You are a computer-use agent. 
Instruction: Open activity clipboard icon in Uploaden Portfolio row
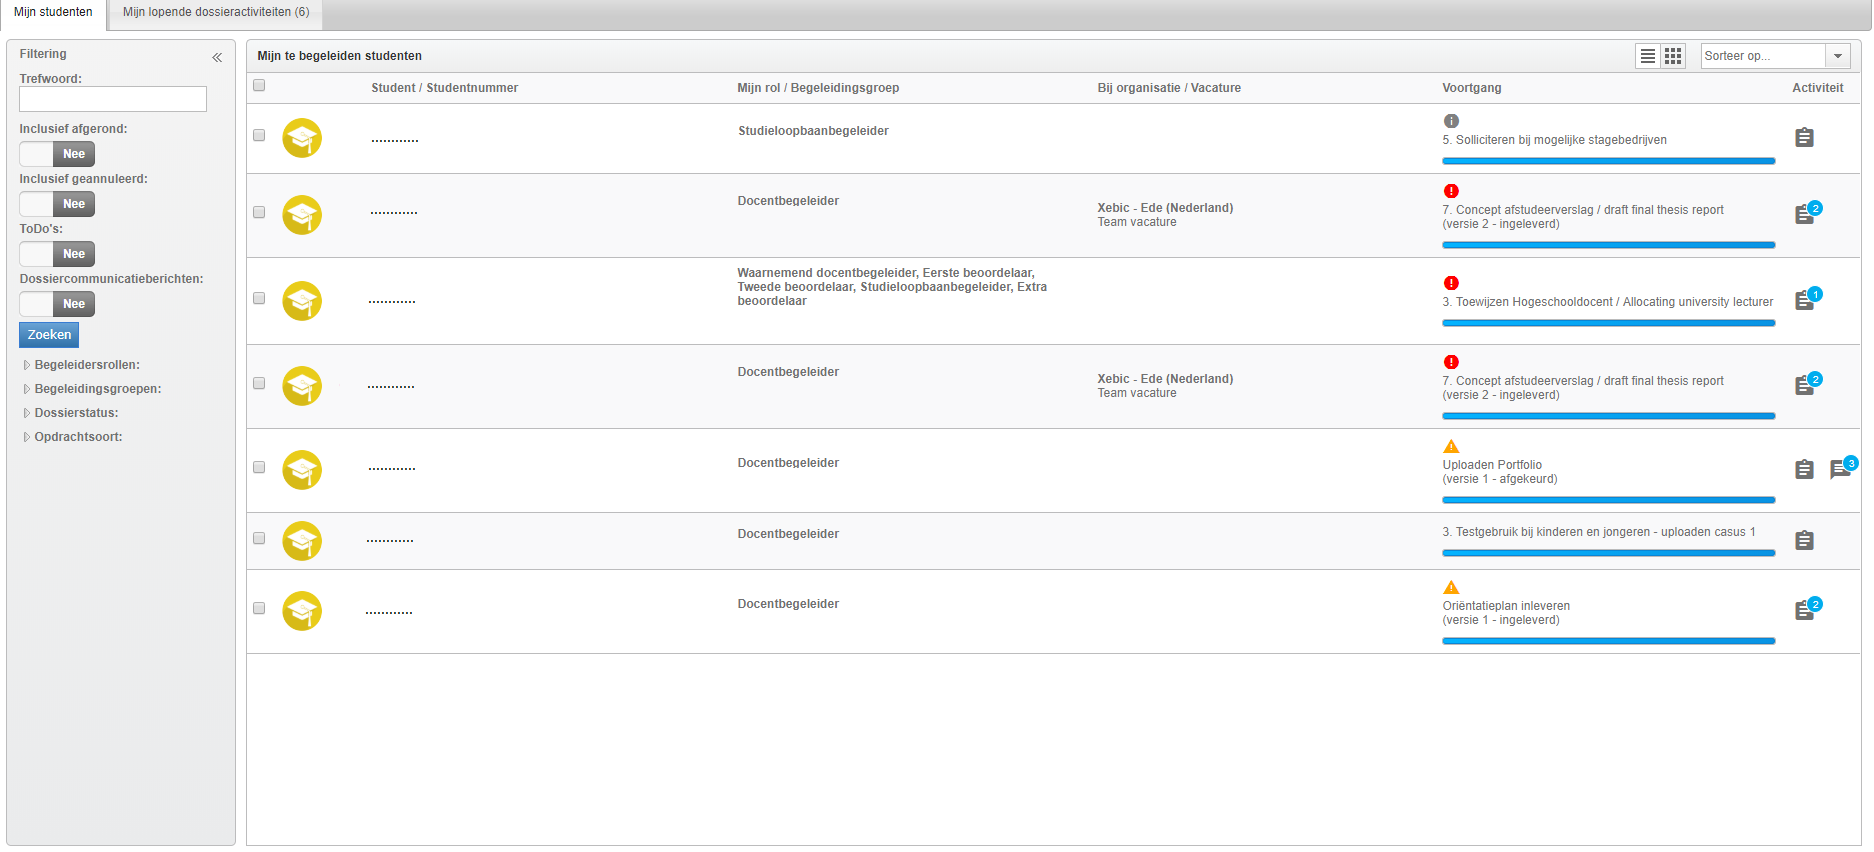[1804, 470]
